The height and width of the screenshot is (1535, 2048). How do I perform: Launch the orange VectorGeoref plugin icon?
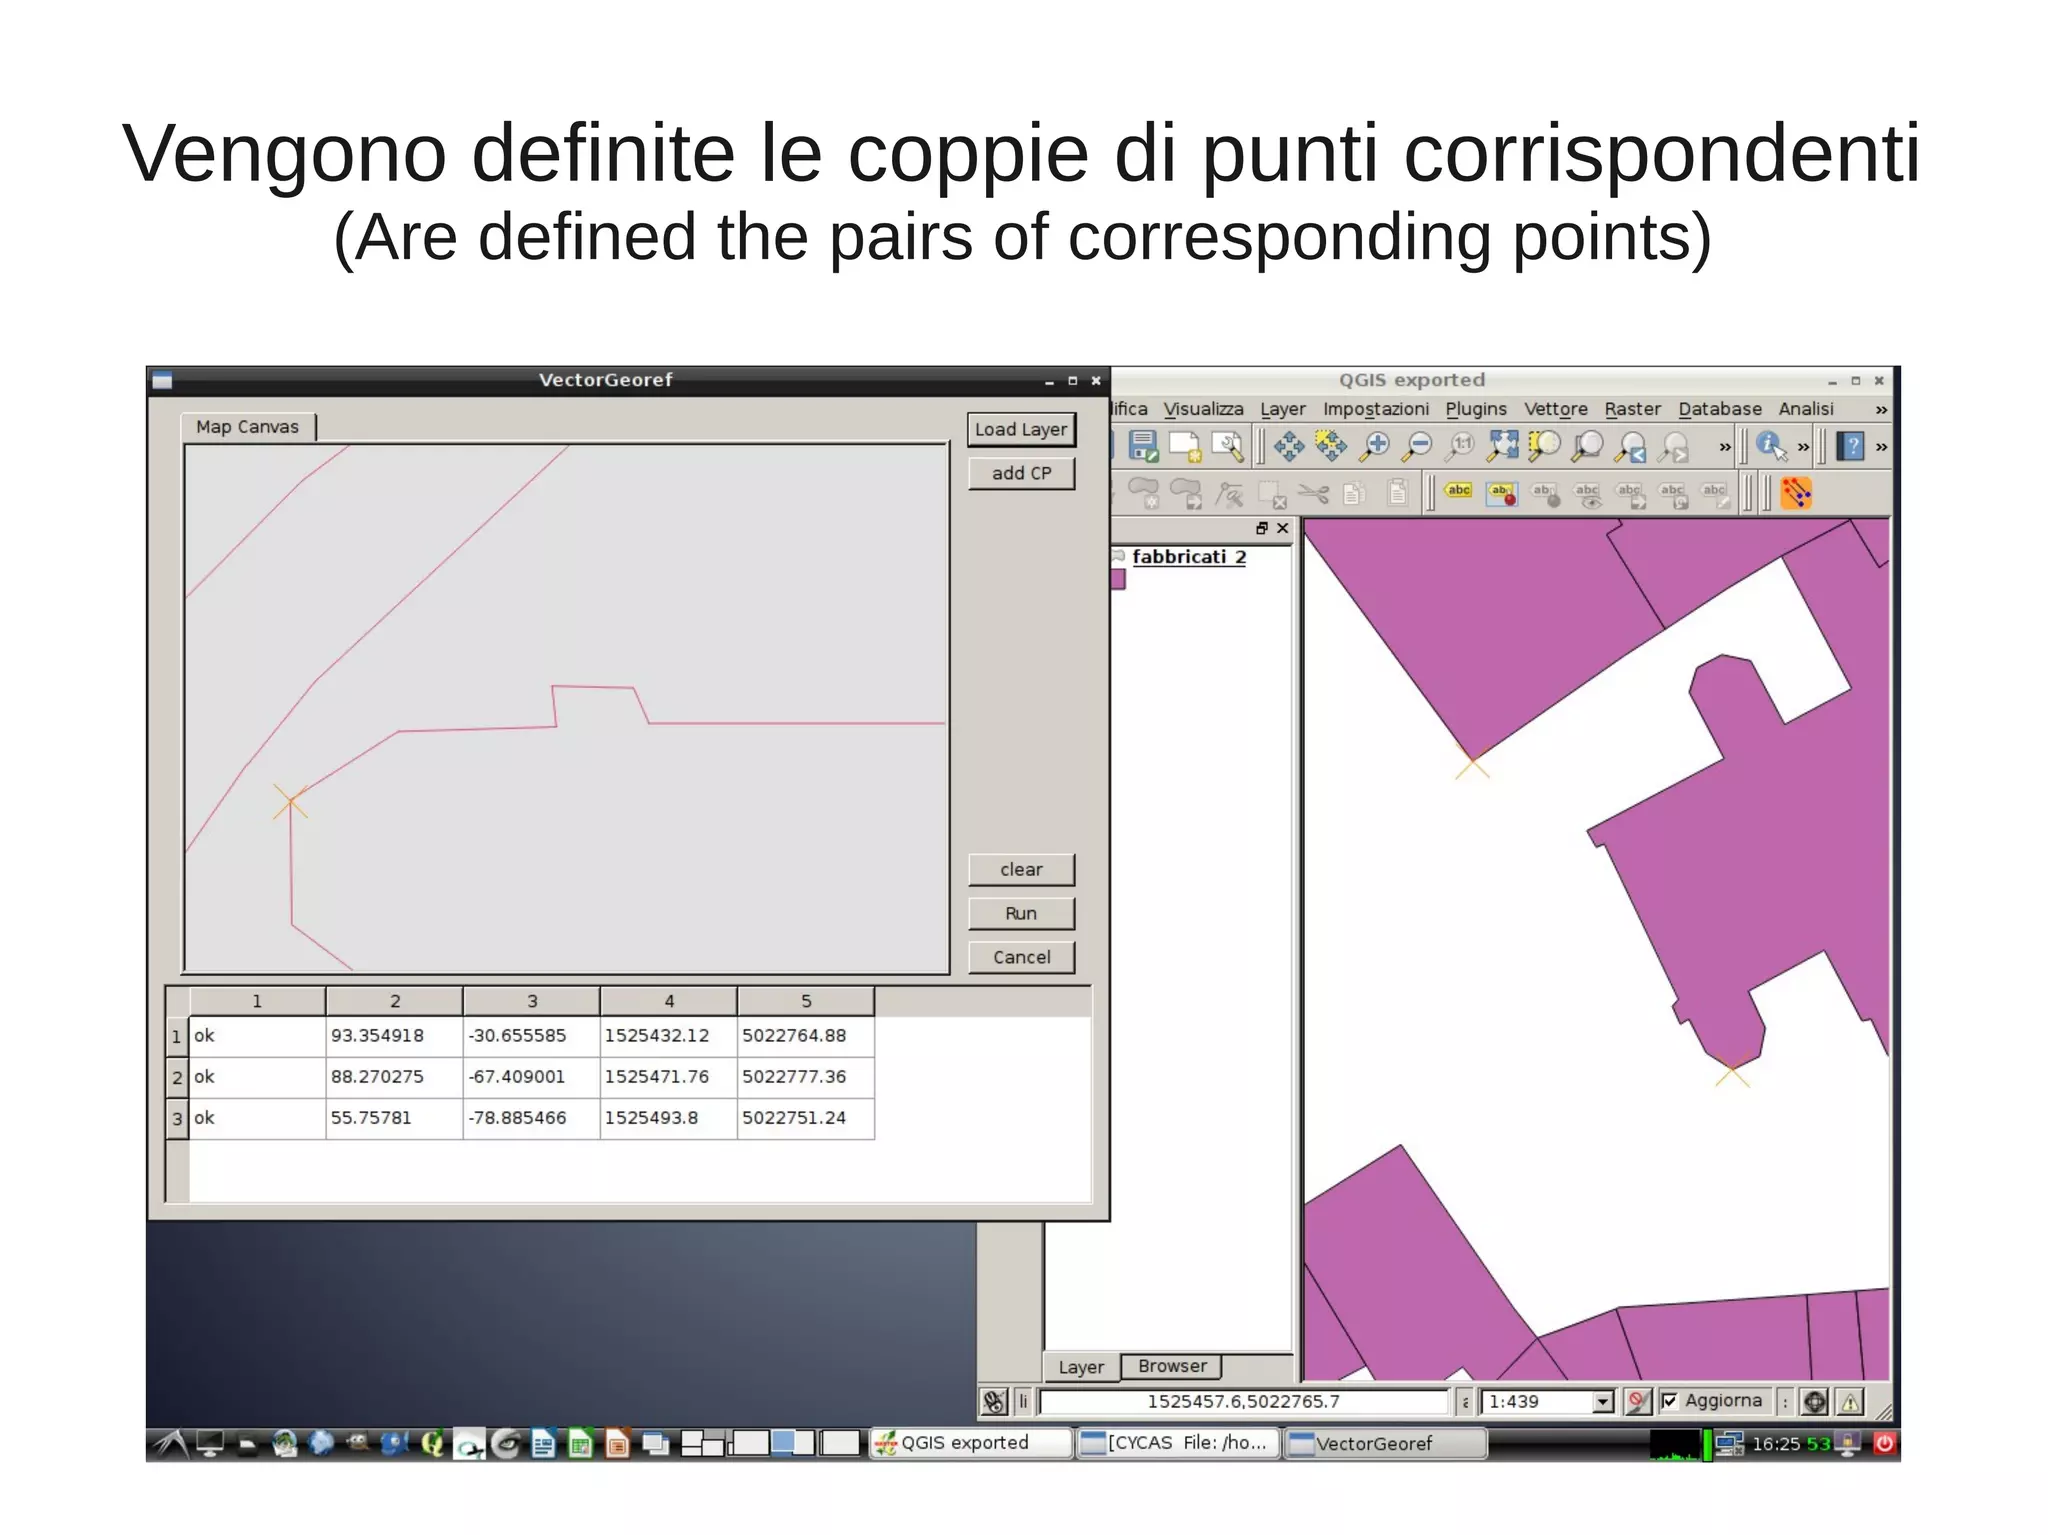(x=1797, y=493)
